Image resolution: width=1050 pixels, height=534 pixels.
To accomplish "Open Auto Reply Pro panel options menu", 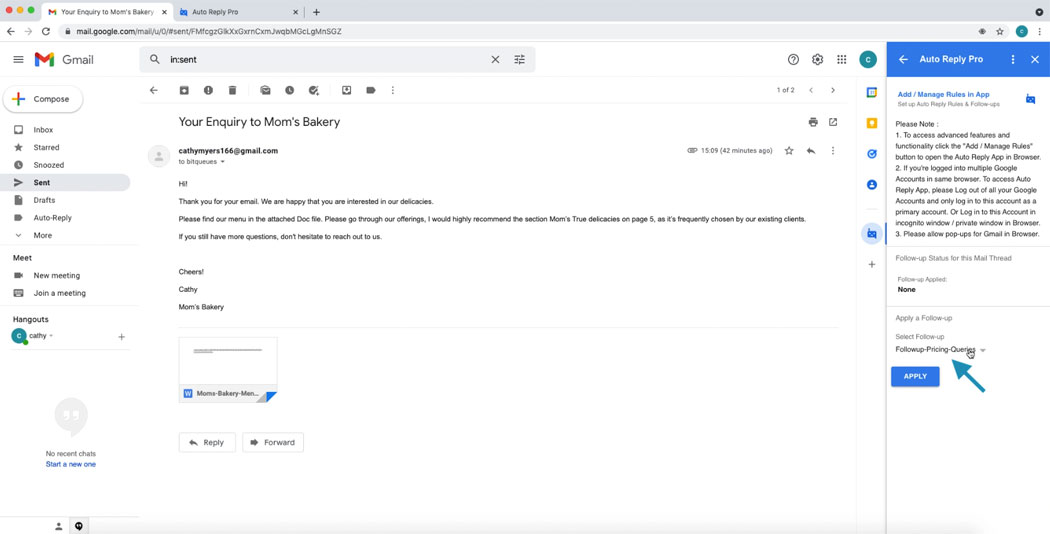I will pyautogui.click(x=1013, y=60).
